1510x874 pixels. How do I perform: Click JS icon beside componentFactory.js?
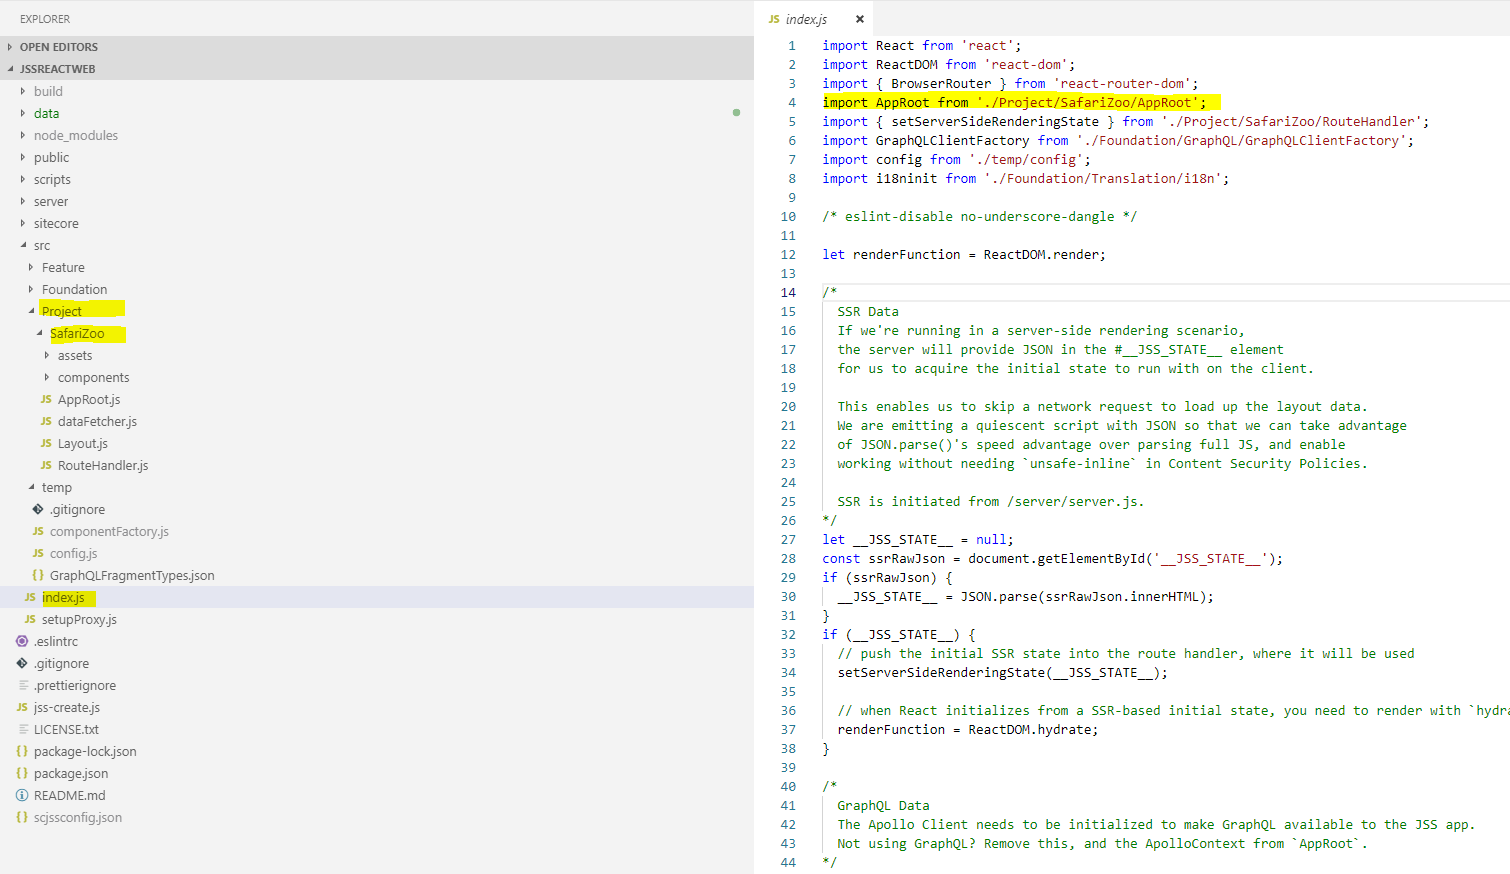pyautogui.click(x=38, y=531)
